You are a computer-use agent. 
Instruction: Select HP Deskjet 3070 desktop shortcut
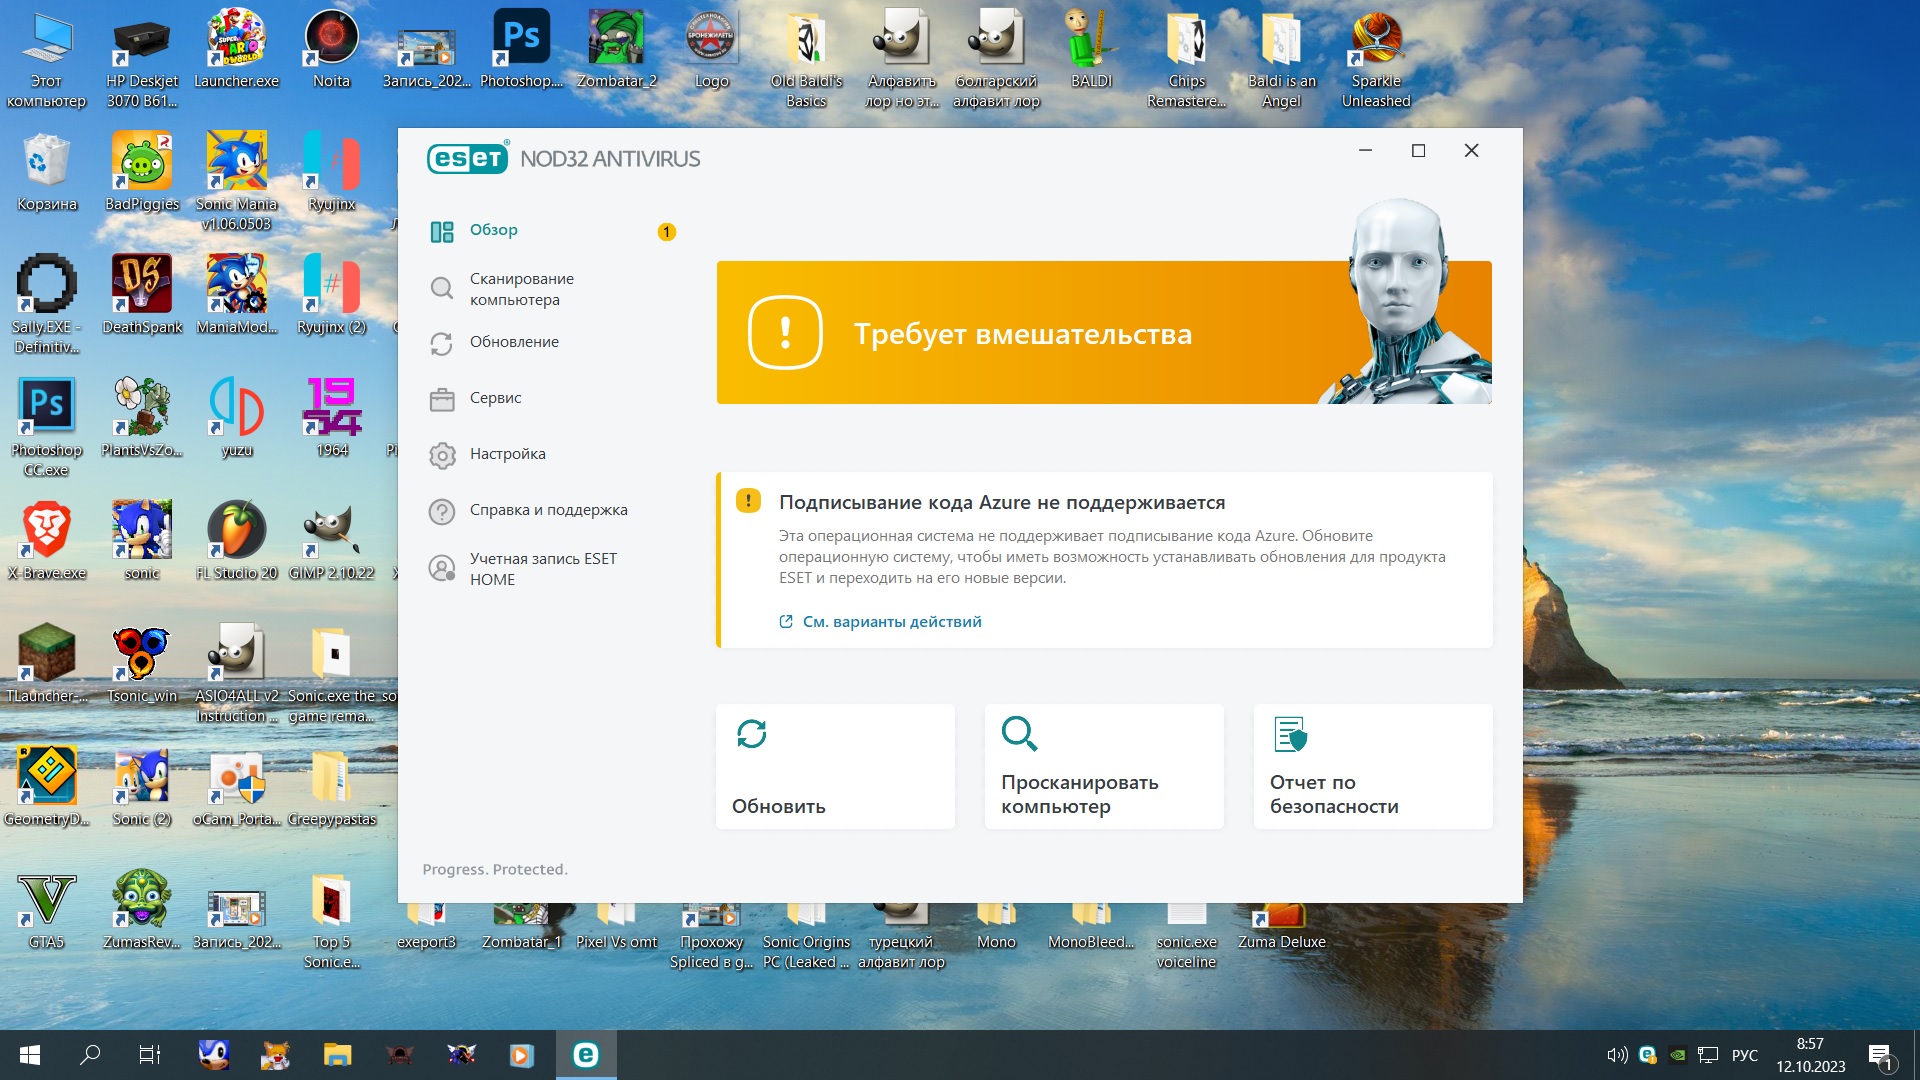coord(142,60)
